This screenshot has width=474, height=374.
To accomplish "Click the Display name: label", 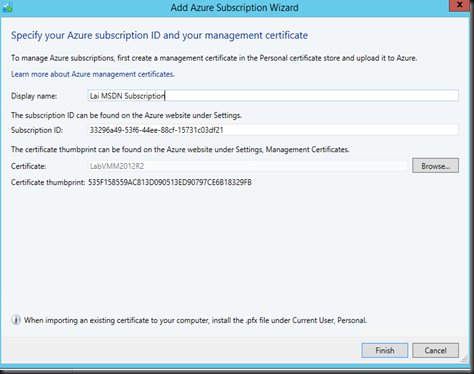I will point(34,96).
